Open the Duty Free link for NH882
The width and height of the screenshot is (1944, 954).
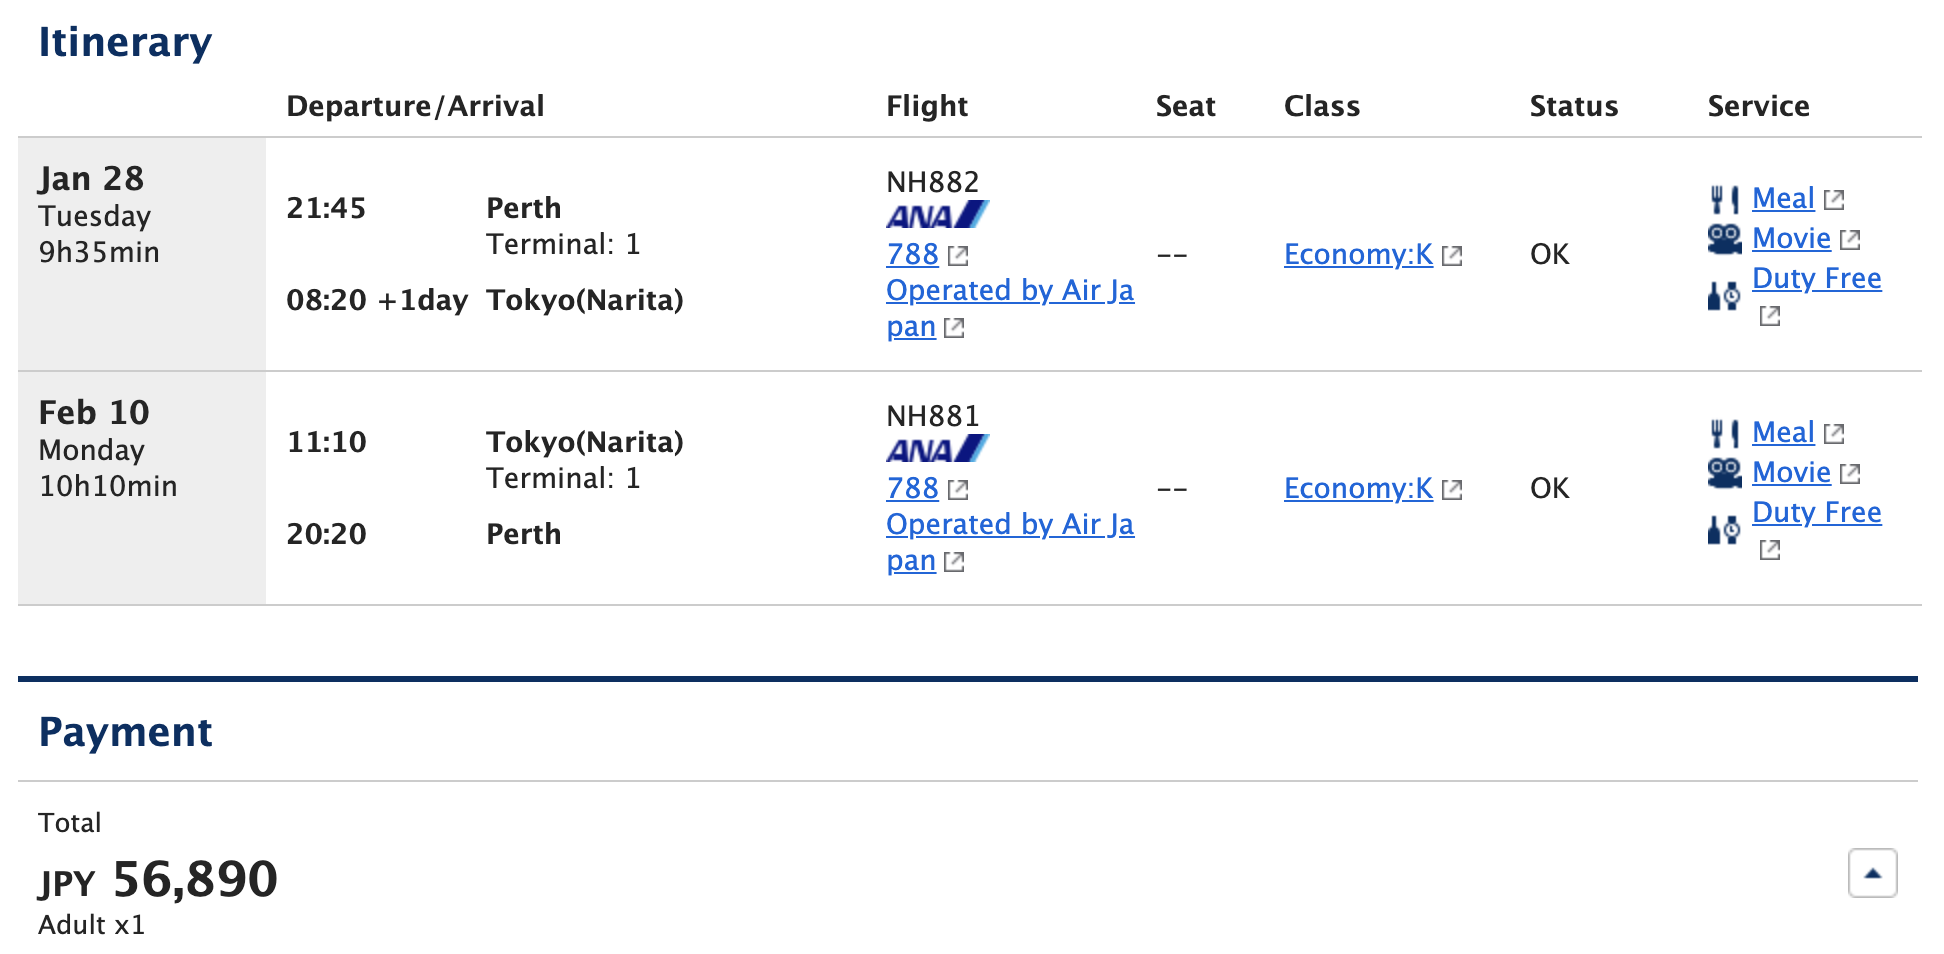pos(1816,279)
